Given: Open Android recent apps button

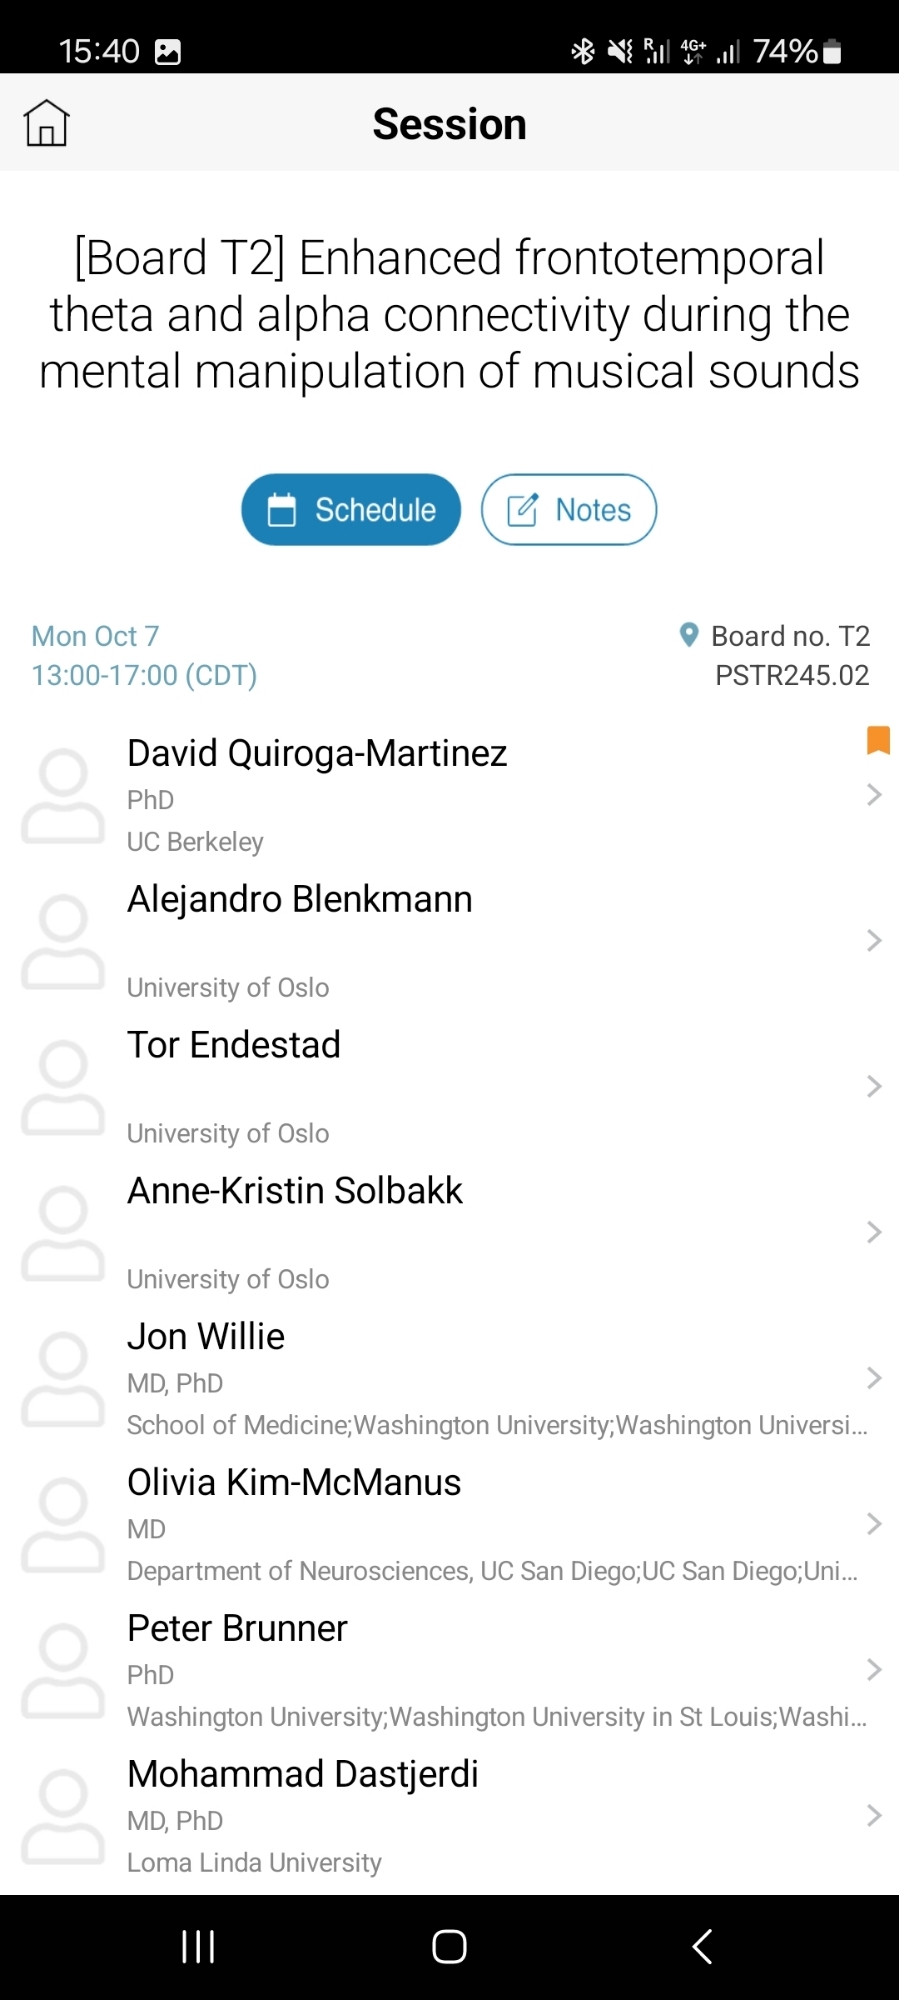Looking at the screenshot, I should 198,1947.
